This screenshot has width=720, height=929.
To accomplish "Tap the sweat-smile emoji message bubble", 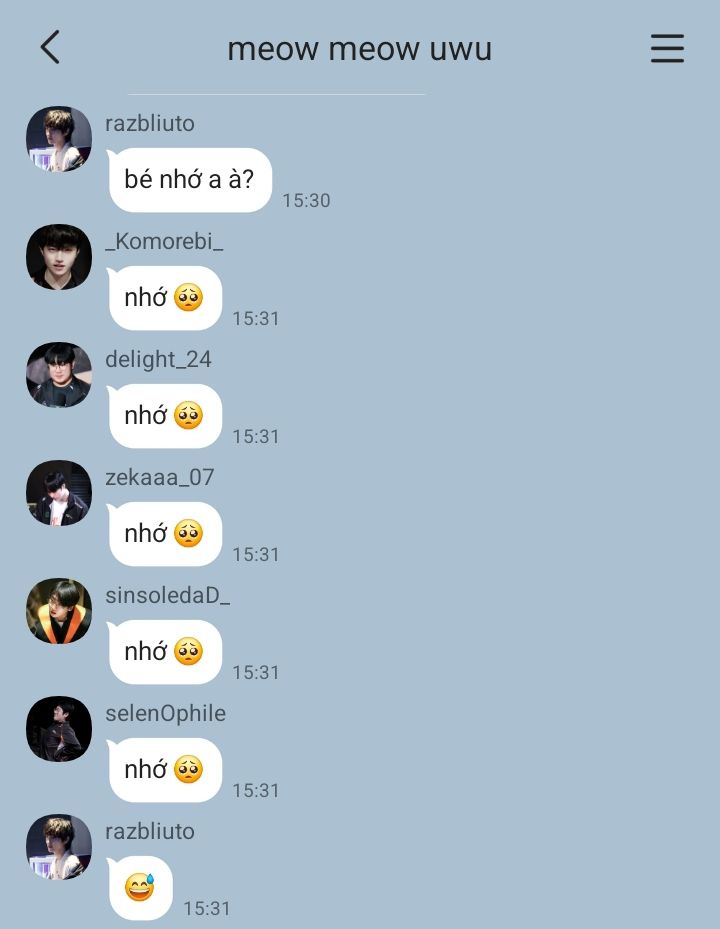I will [x=140, y=888].
